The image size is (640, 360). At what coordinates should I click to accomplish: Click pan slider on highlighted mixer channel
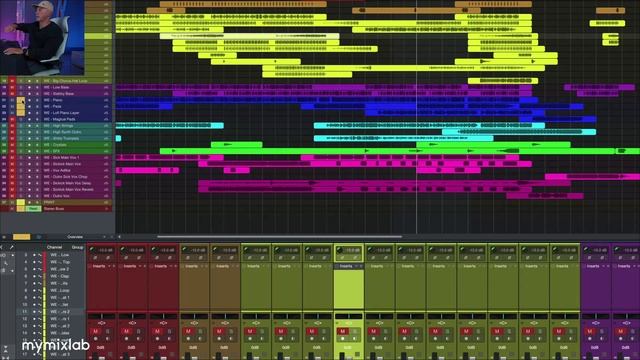coord(349,316)
